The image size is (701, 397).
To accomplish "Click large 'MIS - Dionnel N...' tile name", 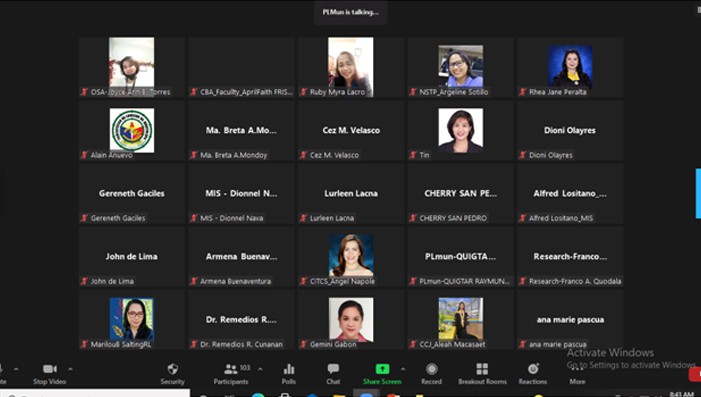I will 241,193.
